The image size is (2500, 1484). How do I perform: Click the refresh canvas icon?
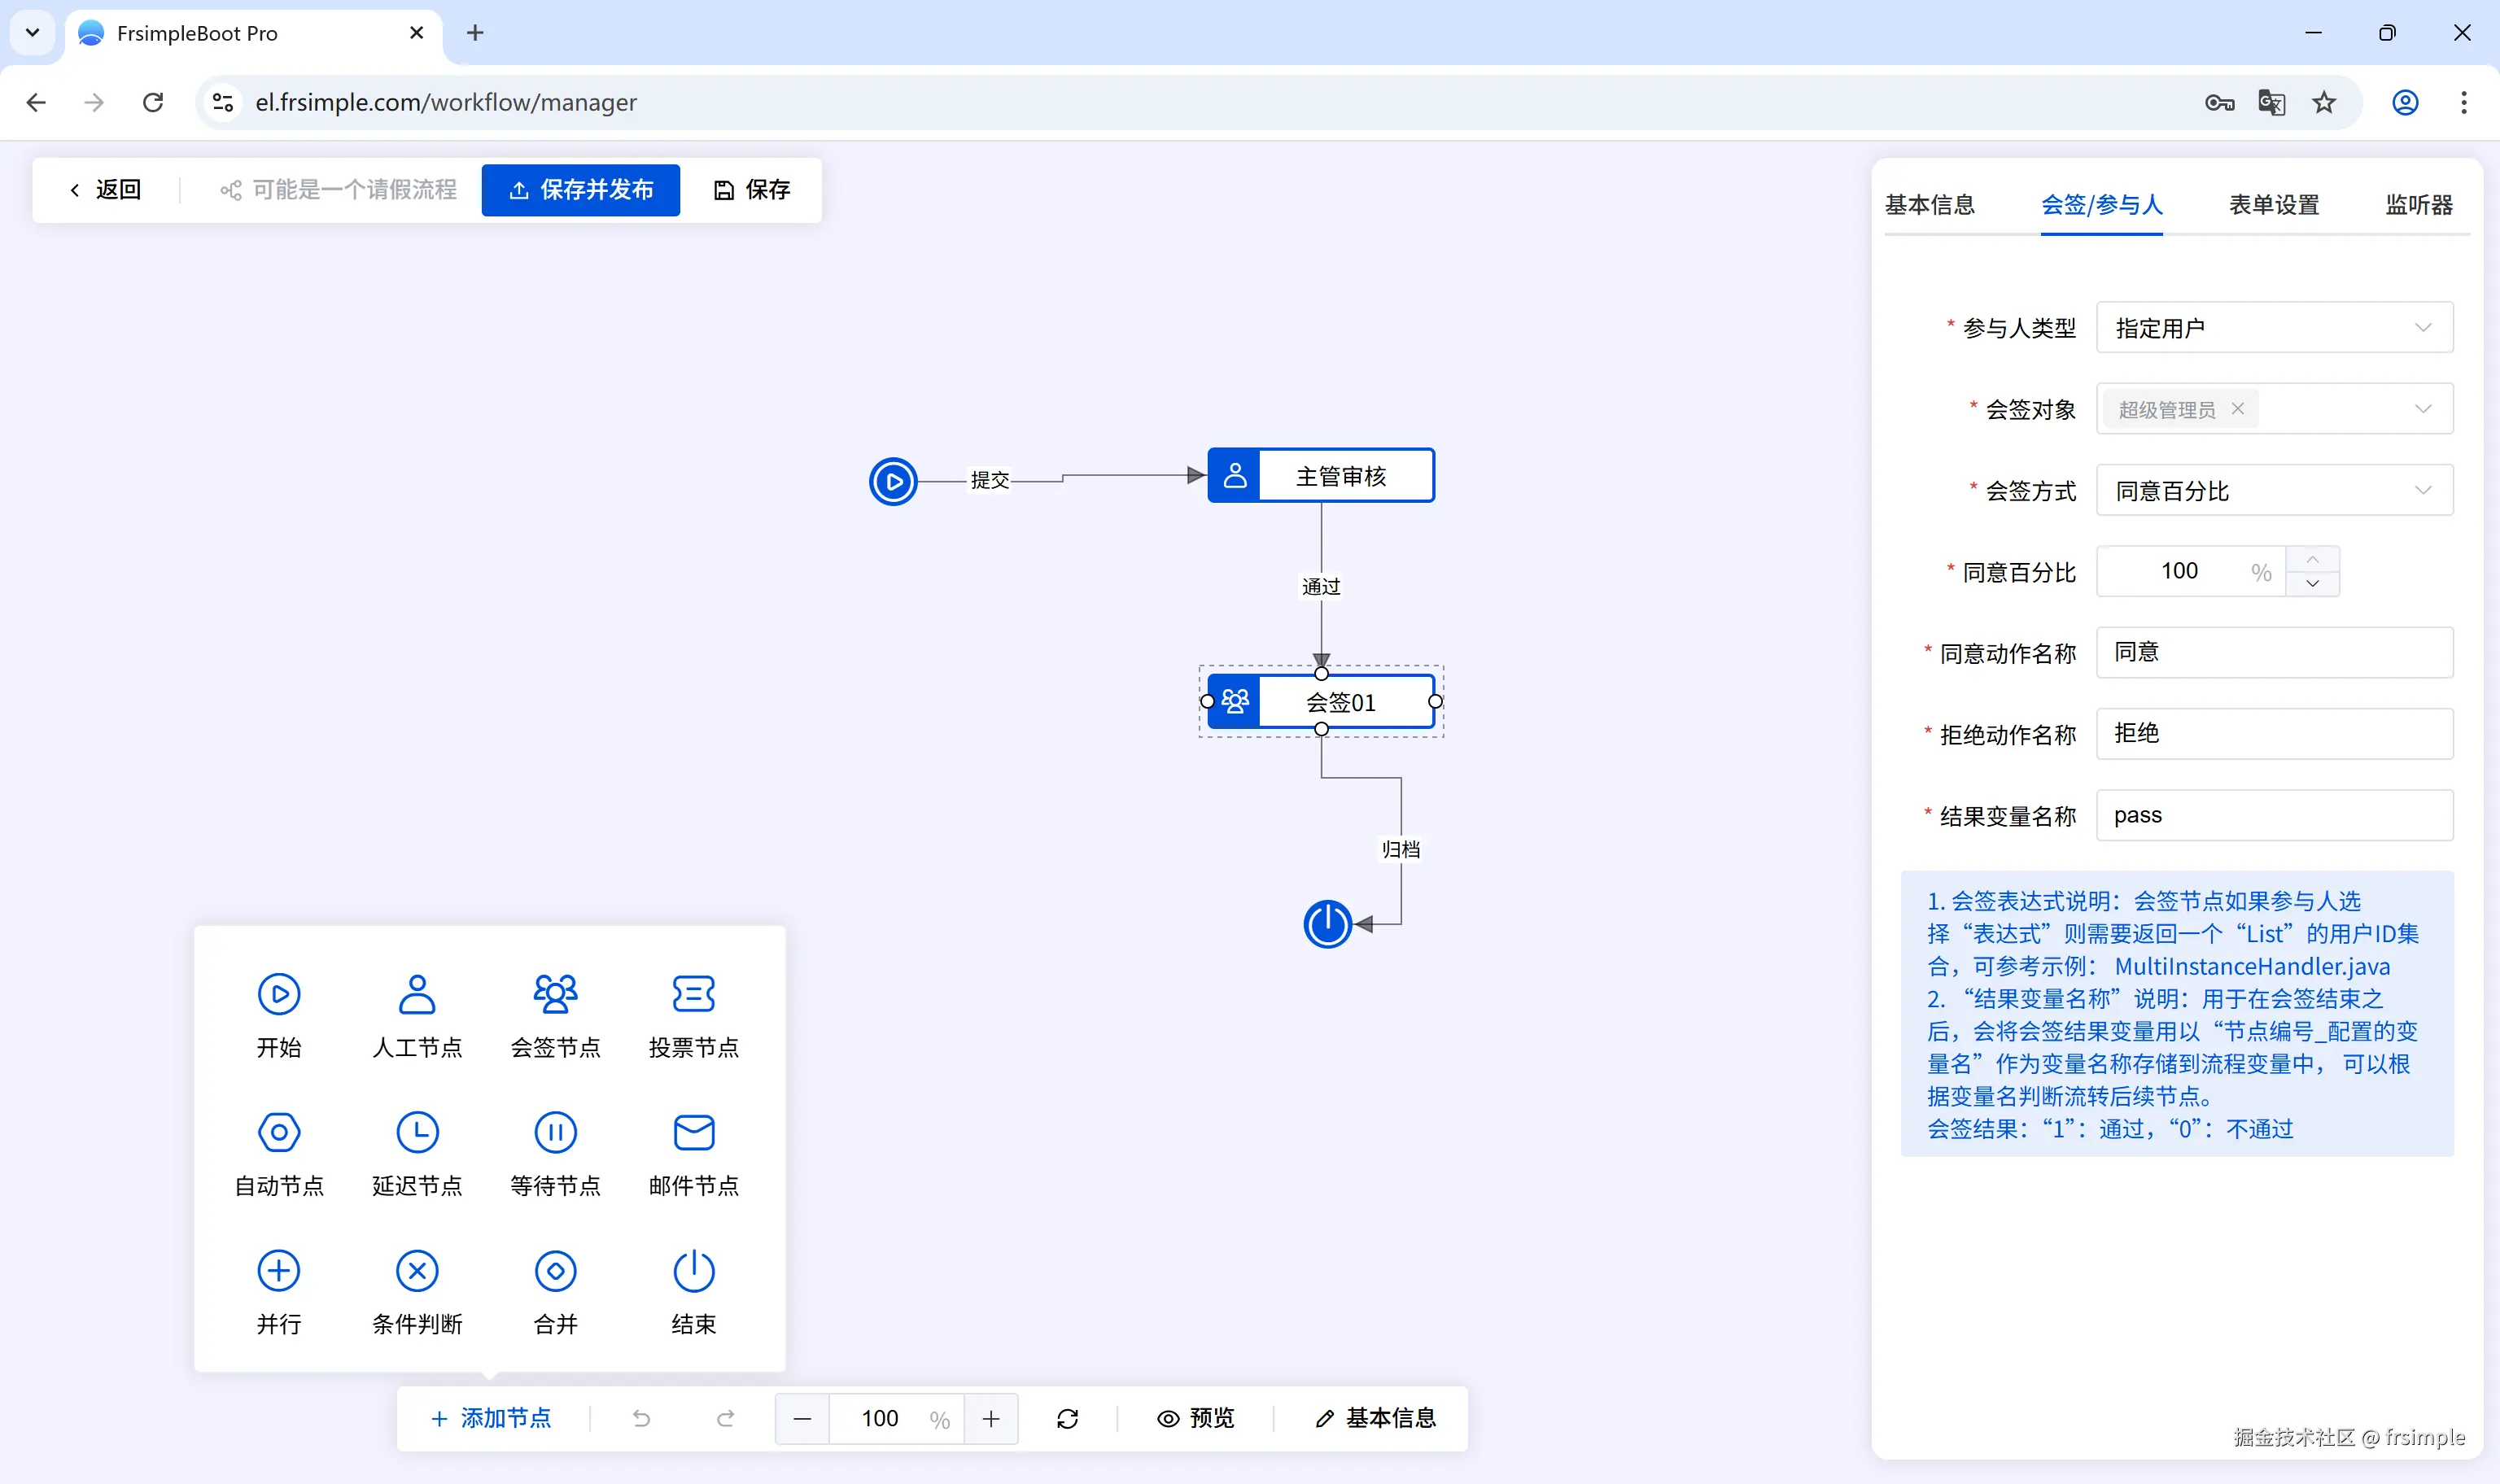pos(1067,1418)
